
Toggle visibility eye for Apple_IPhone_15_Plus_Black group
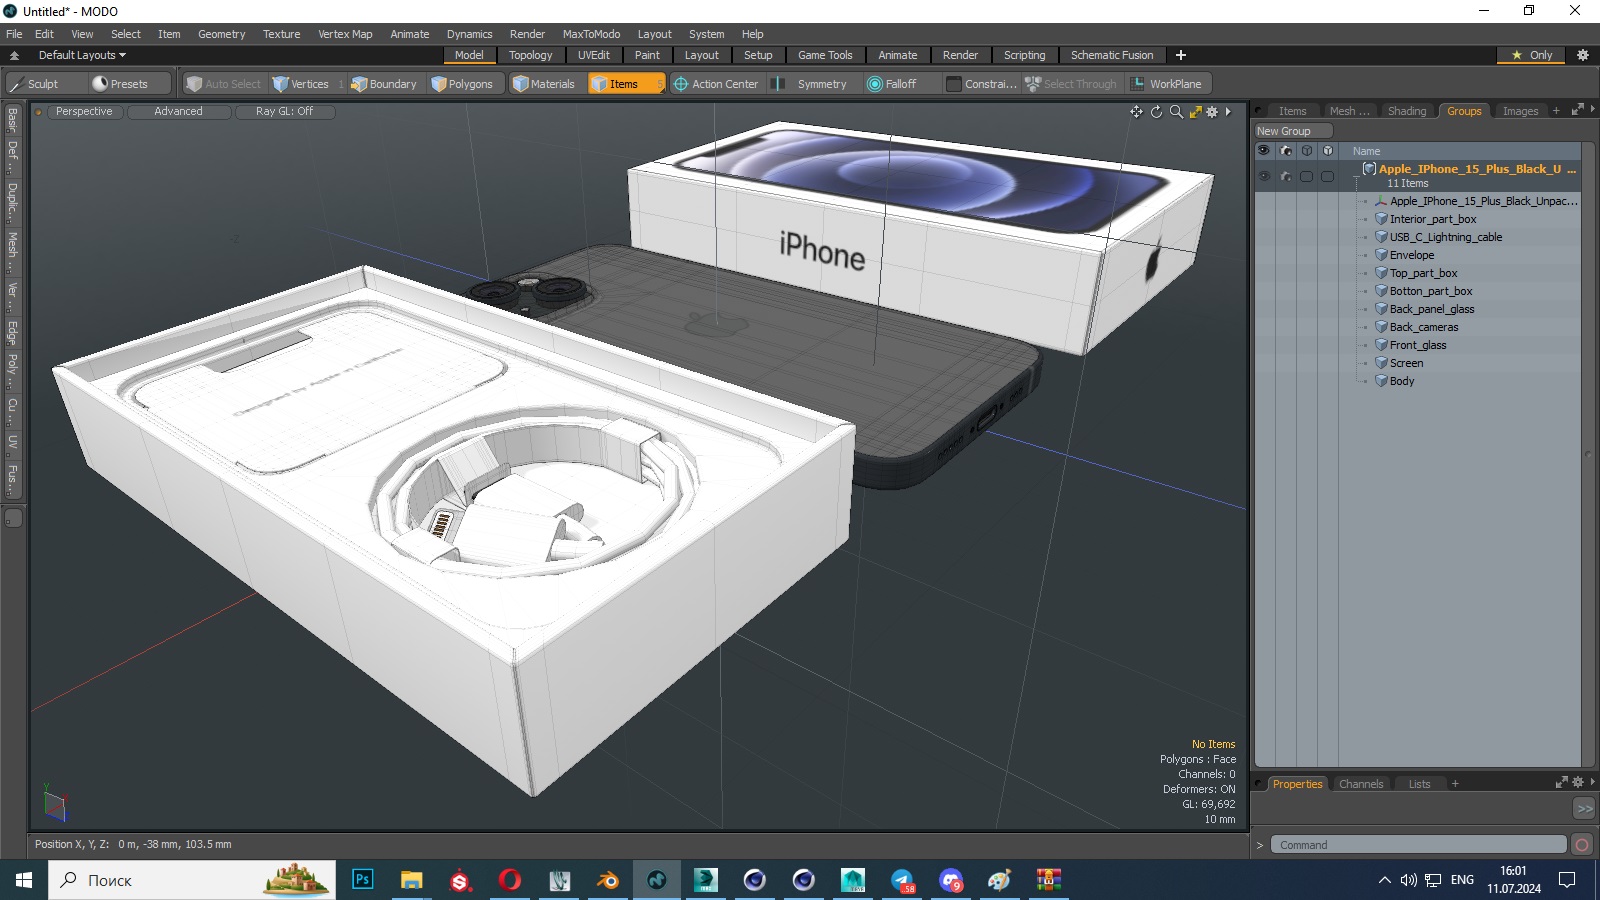point(1264,176)
